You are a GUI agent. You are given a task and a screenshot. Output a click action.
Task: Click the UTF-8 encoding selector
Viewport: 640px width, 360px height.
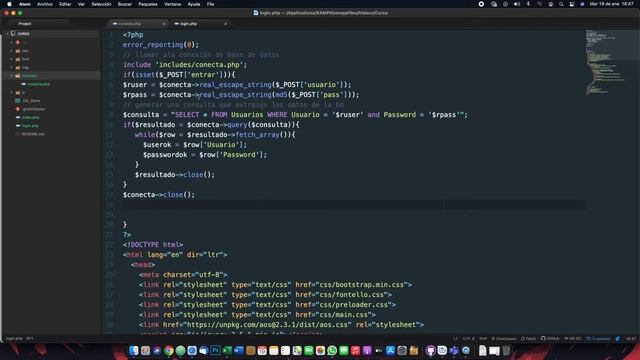tap(469, 338)
